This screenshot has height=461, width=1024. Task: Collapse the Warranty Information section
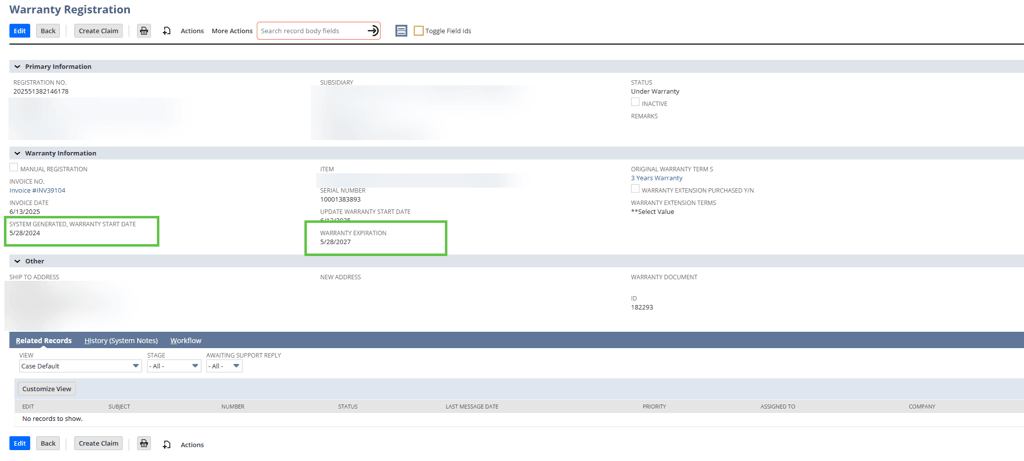(17, 153)
